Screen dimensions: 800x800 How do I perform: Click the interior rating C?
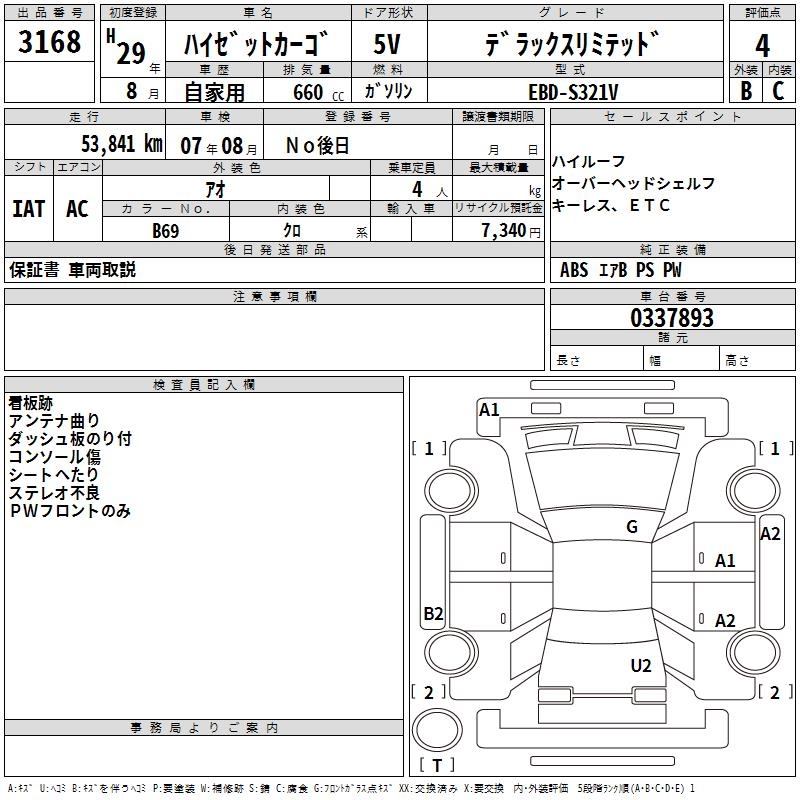point(779,91)
